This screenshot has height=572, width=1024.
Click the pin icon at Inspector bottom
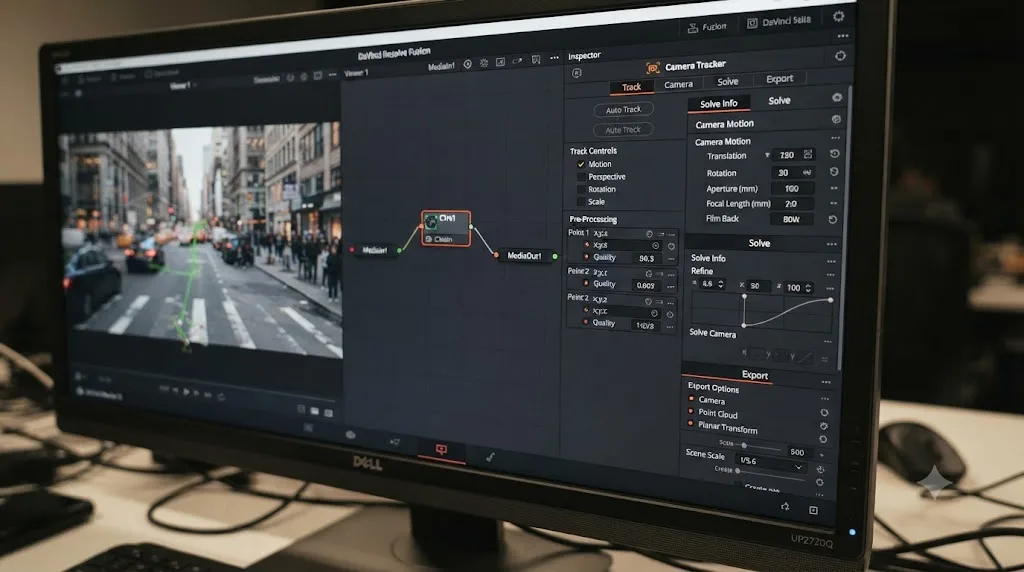[785, 506]
